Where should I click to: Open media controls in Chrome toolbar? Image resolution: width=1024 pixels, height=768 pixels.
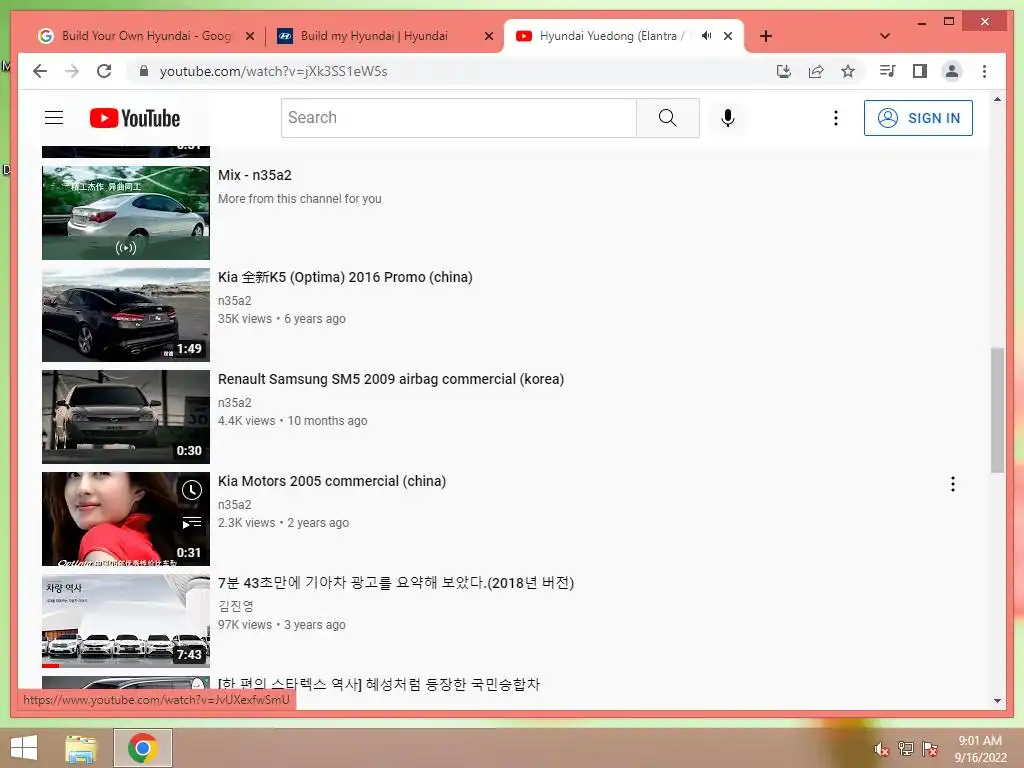click(887, 71)
